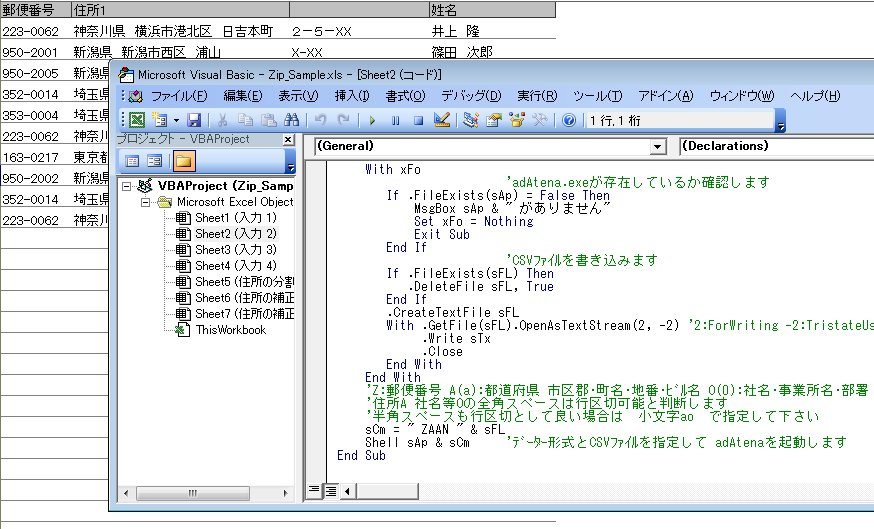
Task: Click the 姓名 column header in spreadsheet
Action: click(493, 9)
